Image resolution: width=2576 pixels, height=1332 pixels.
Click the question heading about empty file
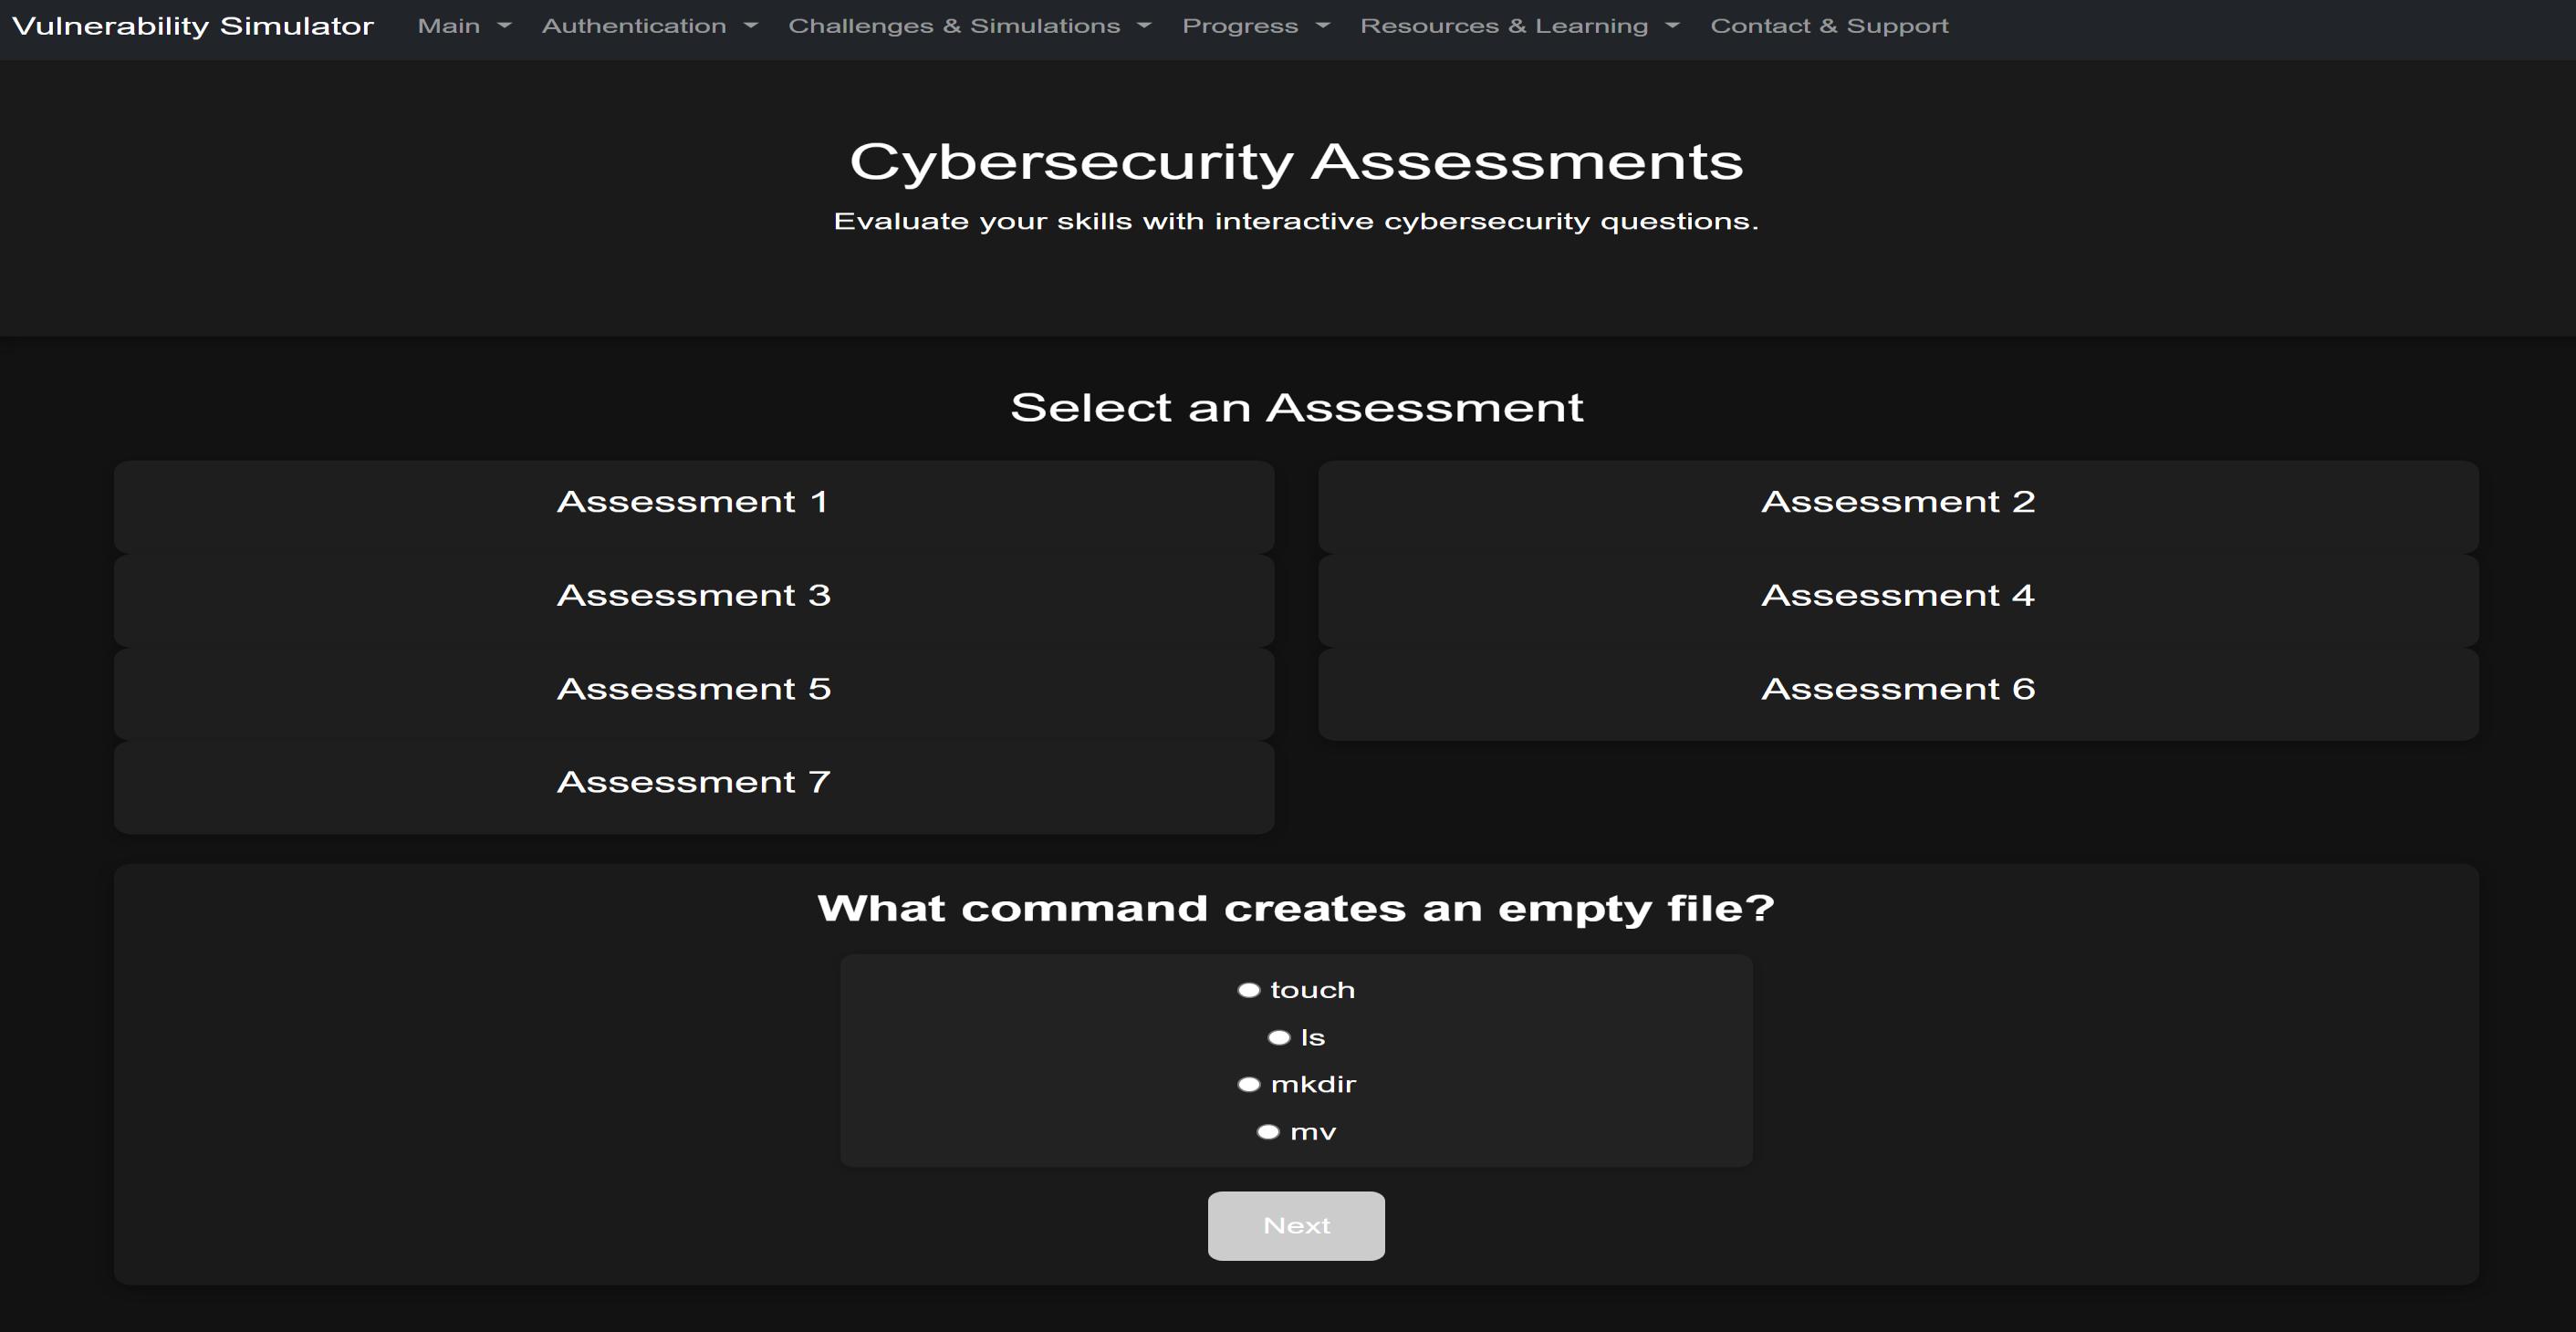(x=1295, y=908)
